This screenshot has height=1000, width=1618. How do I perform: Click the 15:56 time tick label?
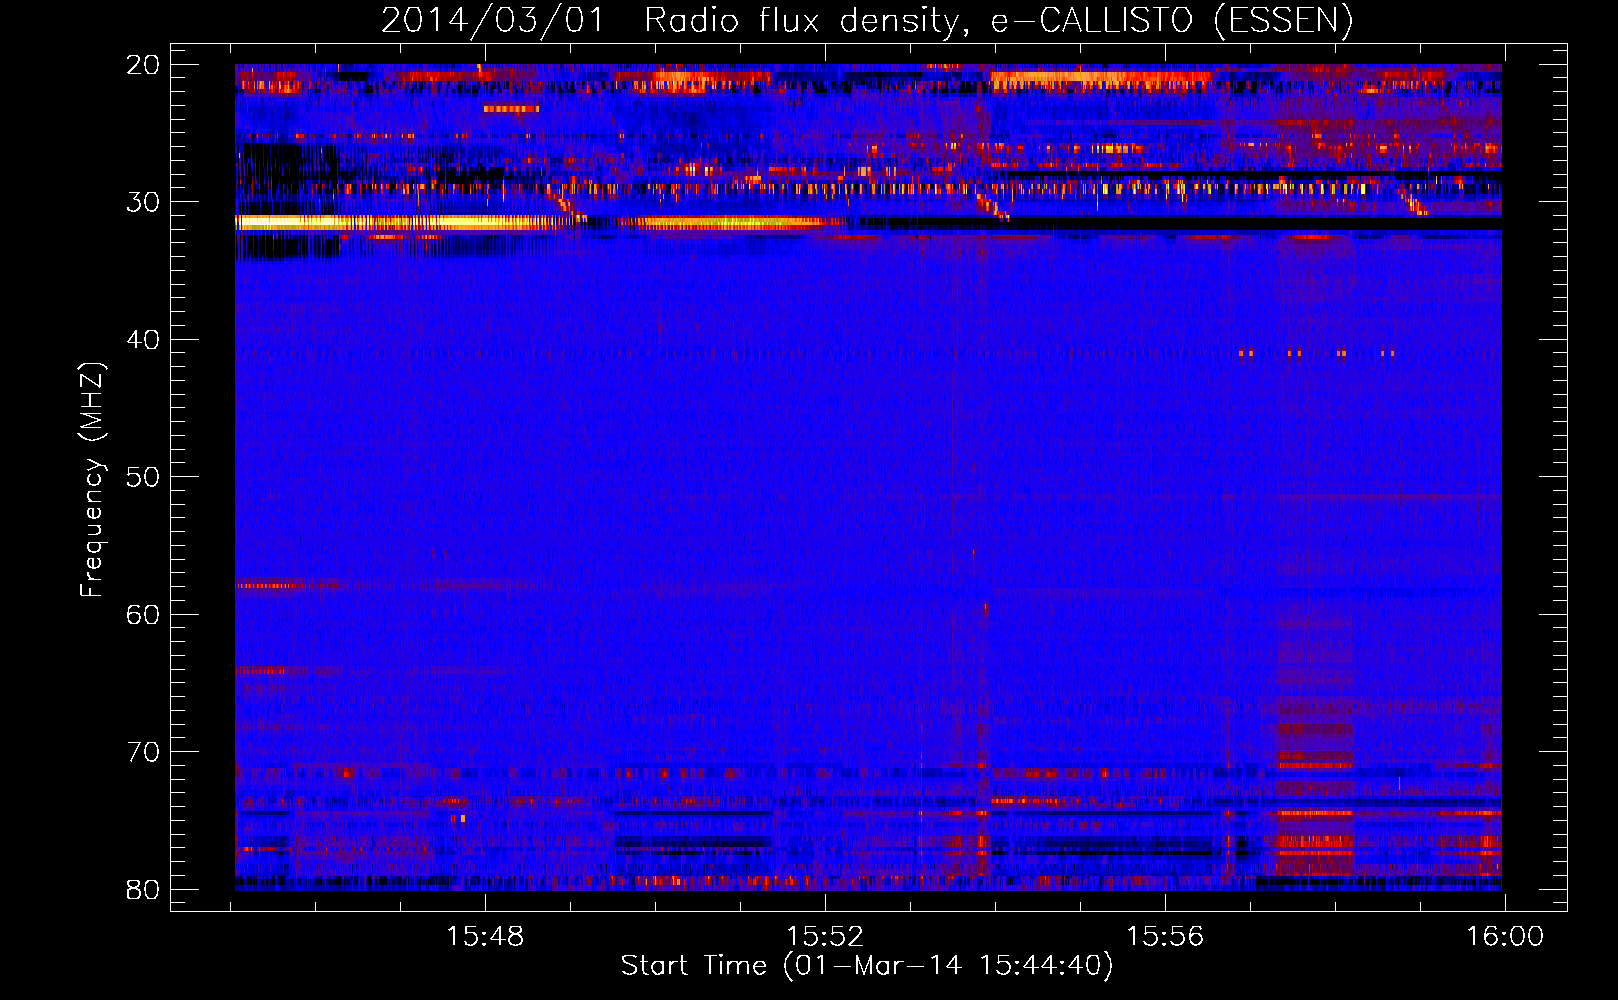pos(1165,936)
